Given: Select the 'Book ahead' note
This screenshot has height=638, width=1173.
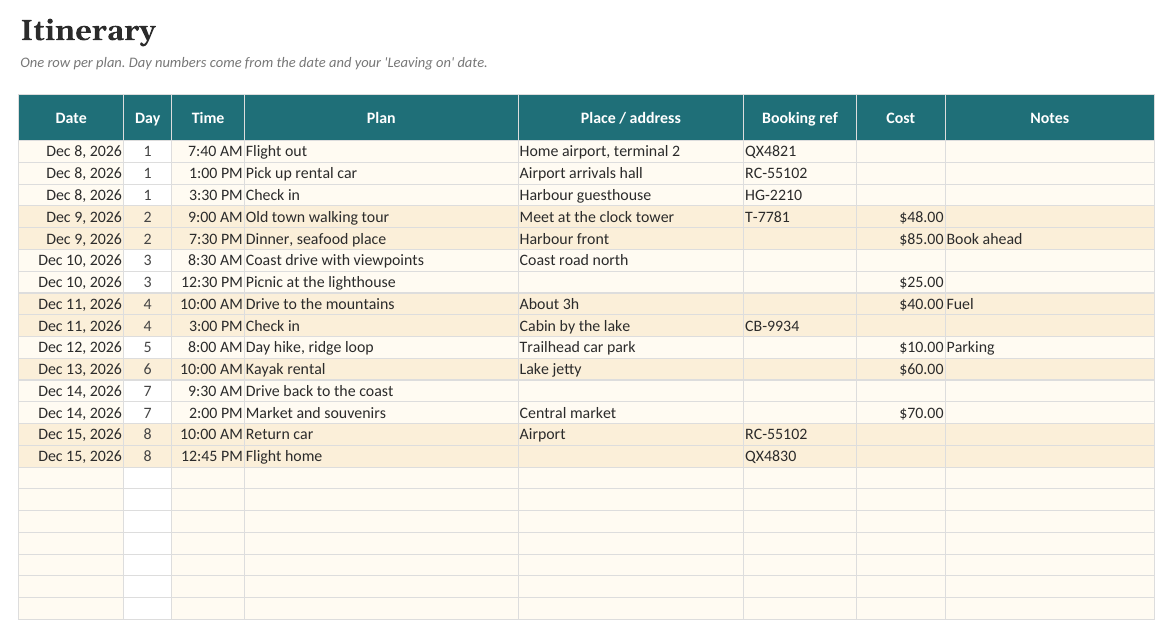Looking at the screenshot, I should [1050, 239].
